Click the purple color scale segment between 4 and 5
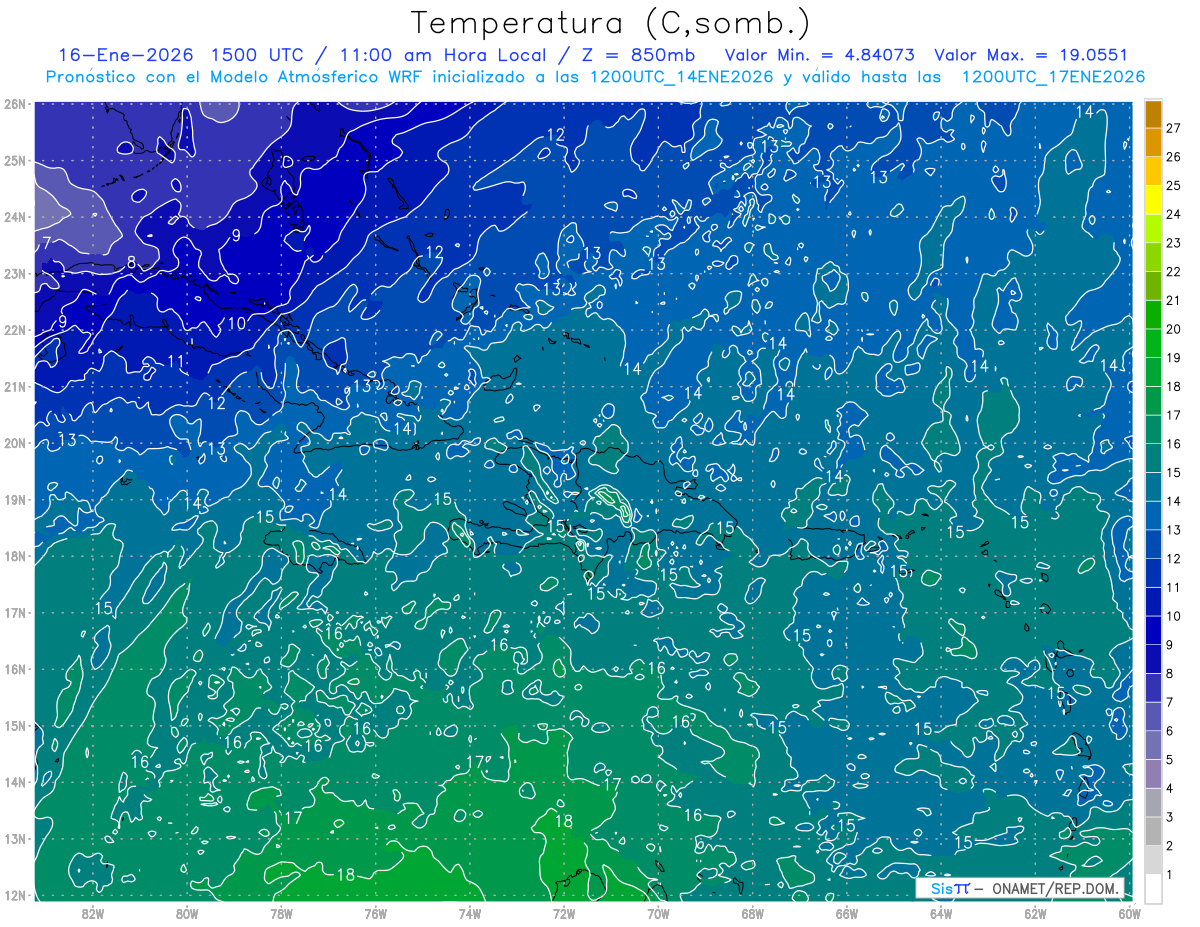The height and width of the screenshot is (927, 1200). click(x=1153, y=773)
